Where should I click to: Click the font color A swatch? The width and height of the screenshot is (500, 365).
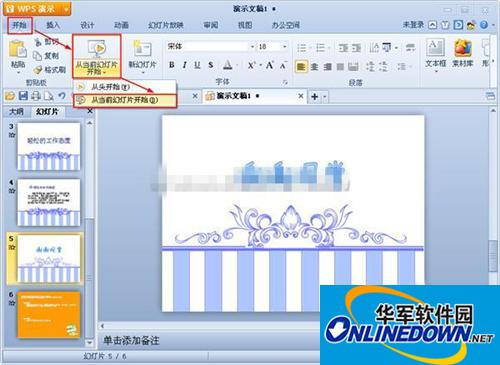click(x=228, y=65)
